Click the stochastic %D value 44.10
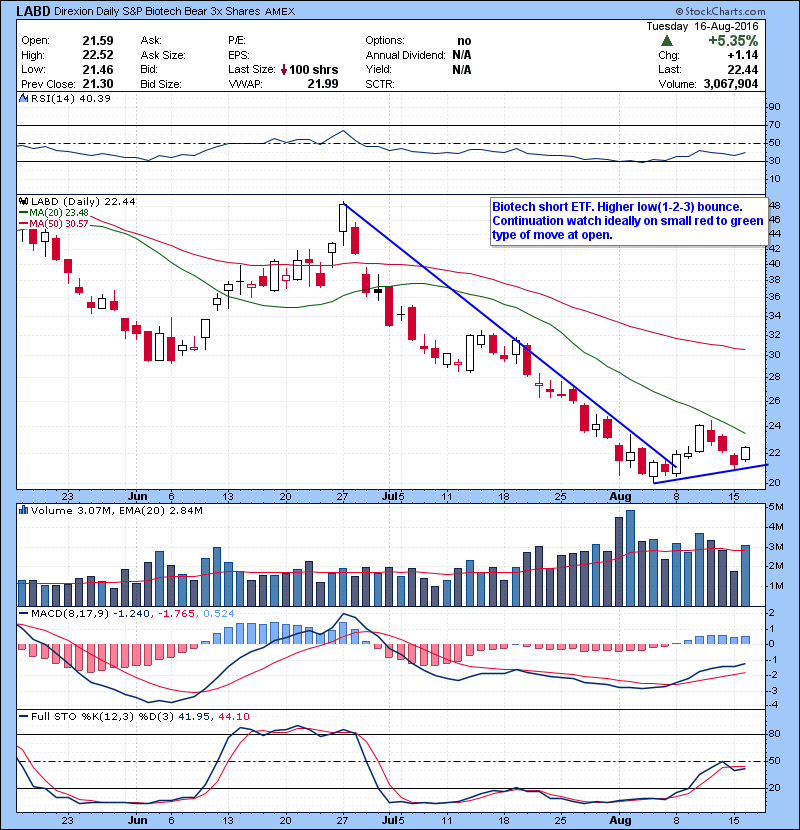800x830 pixels. tap(233, 717)
